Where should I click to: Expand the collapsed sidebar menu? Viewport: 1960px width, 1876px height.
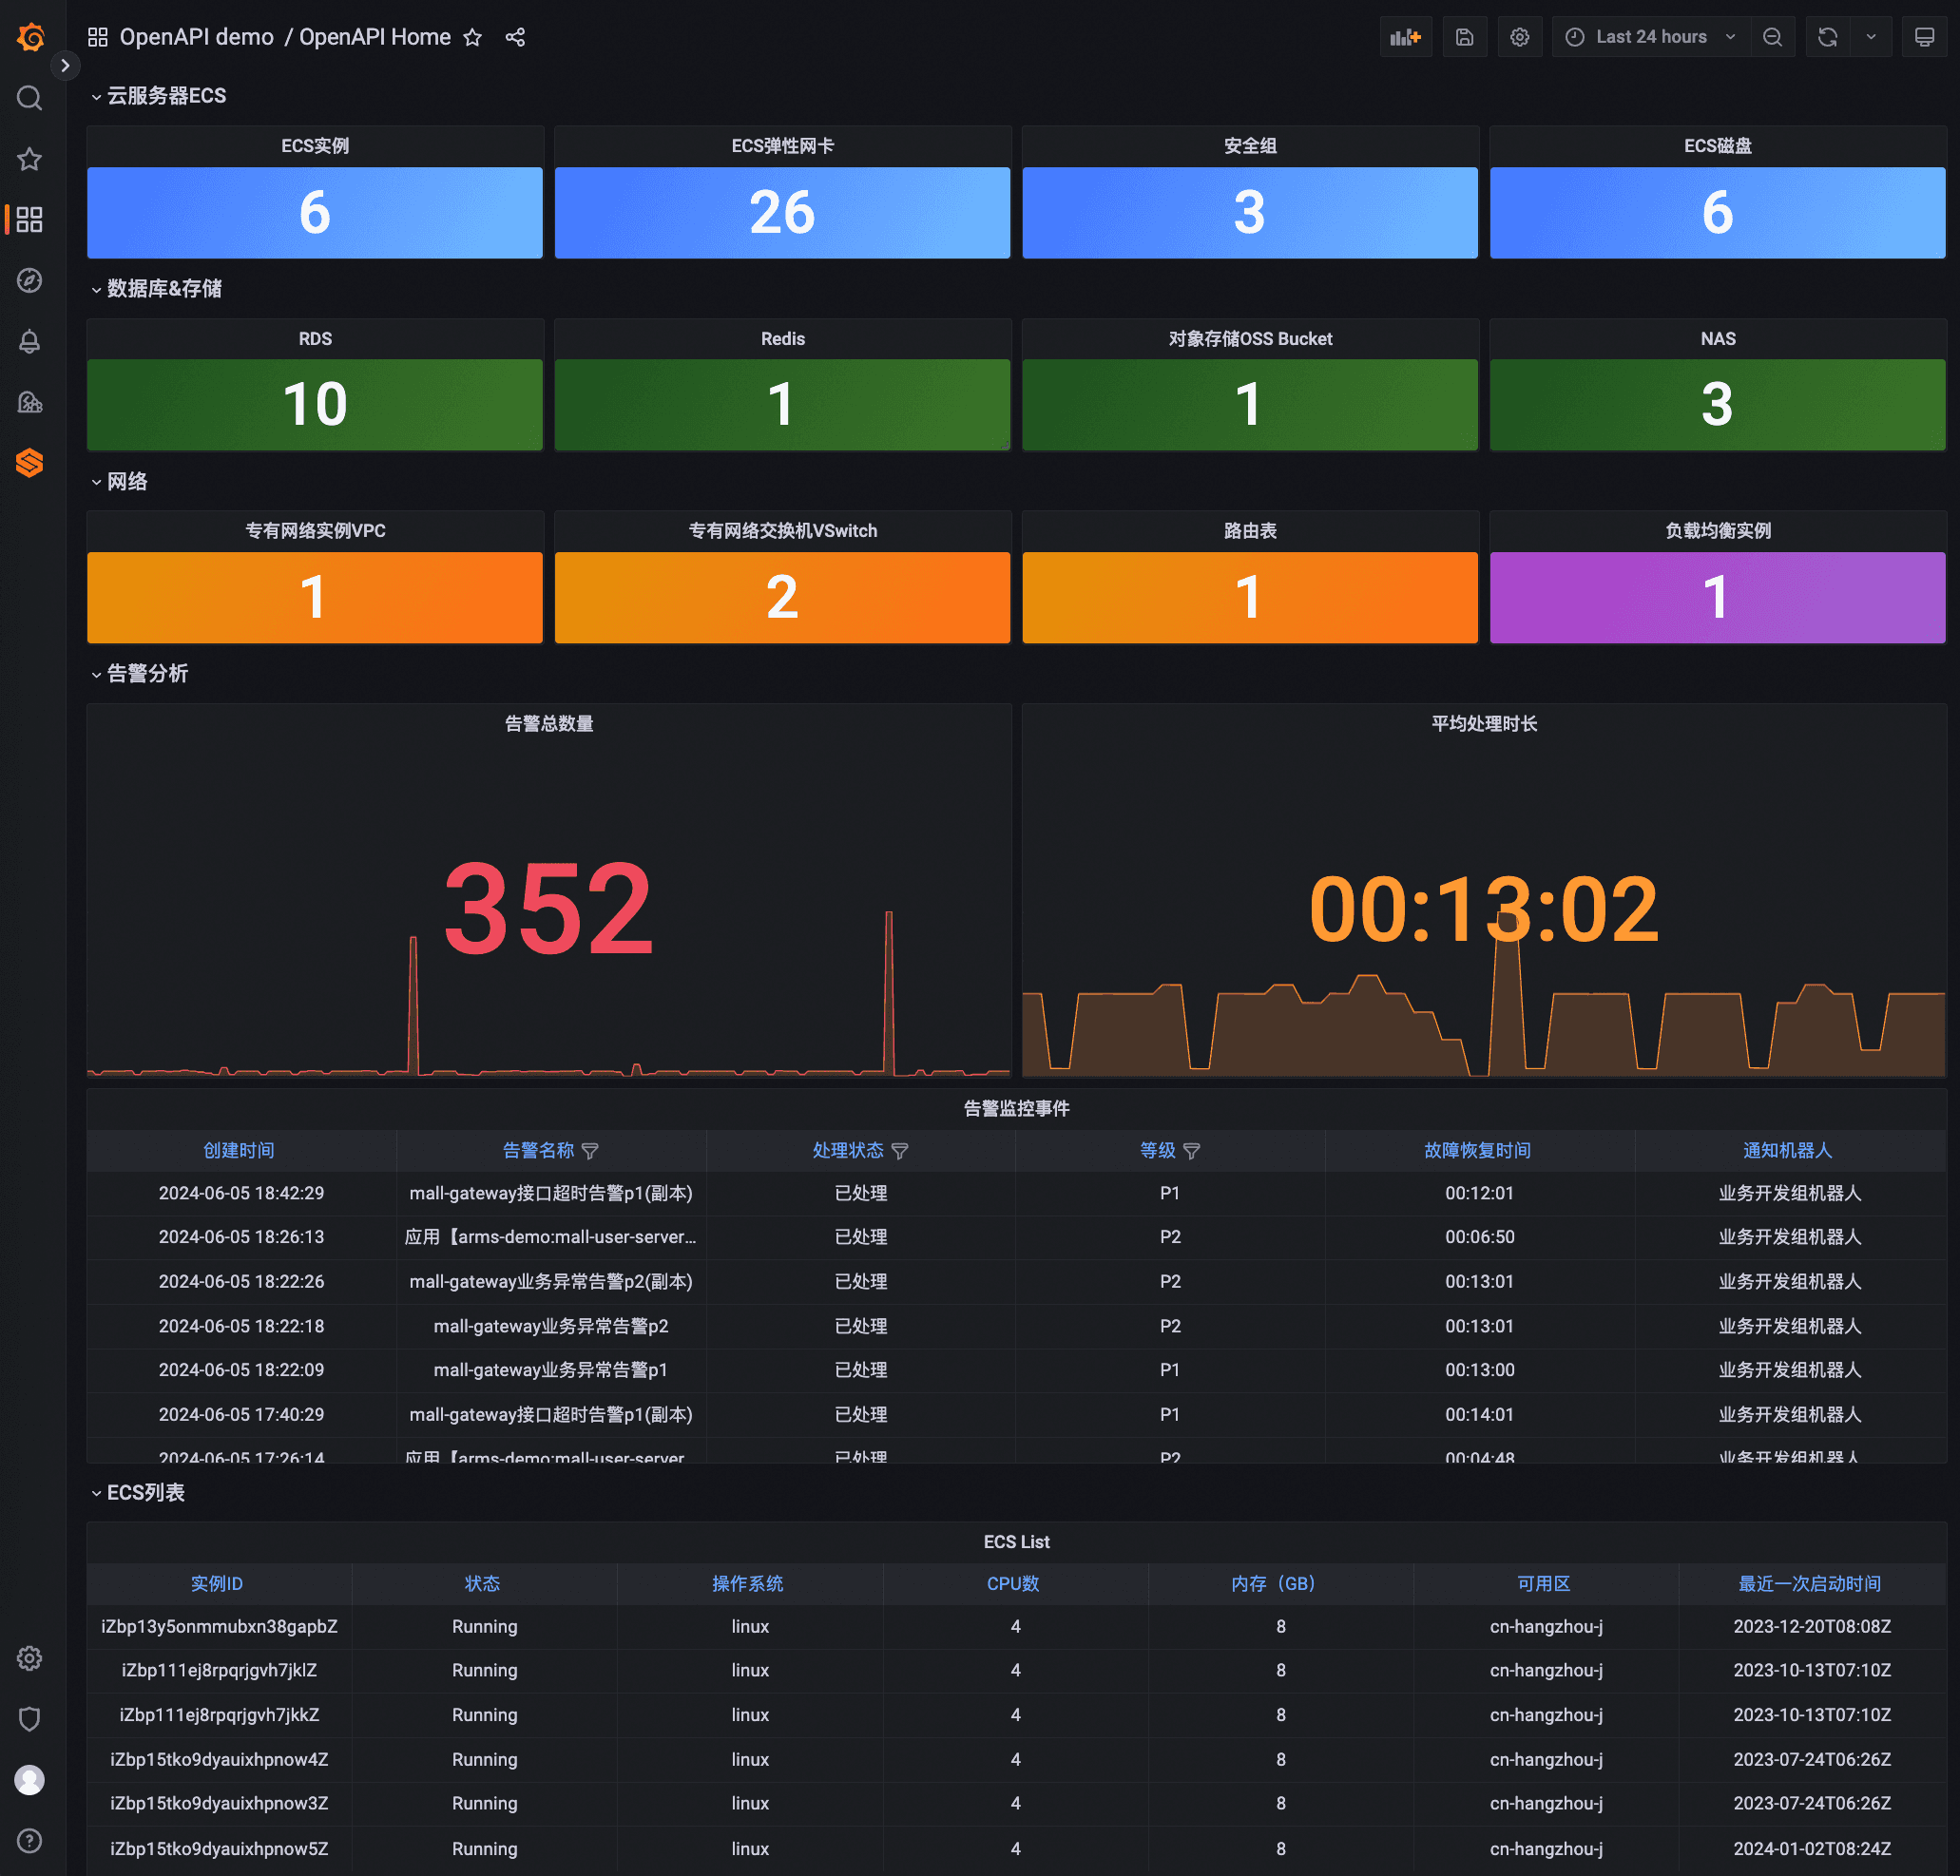click(x=65, y=65)
